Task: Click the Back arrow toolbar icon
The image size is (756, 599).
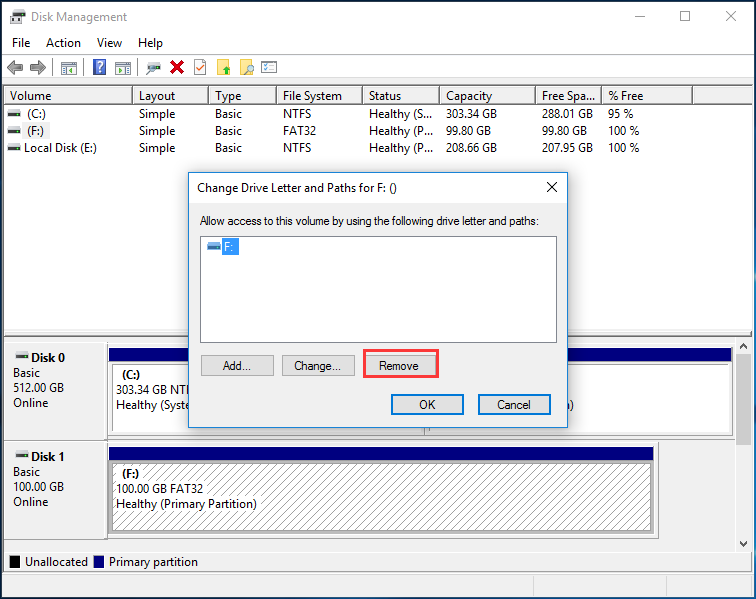Action: coord(15,68)
